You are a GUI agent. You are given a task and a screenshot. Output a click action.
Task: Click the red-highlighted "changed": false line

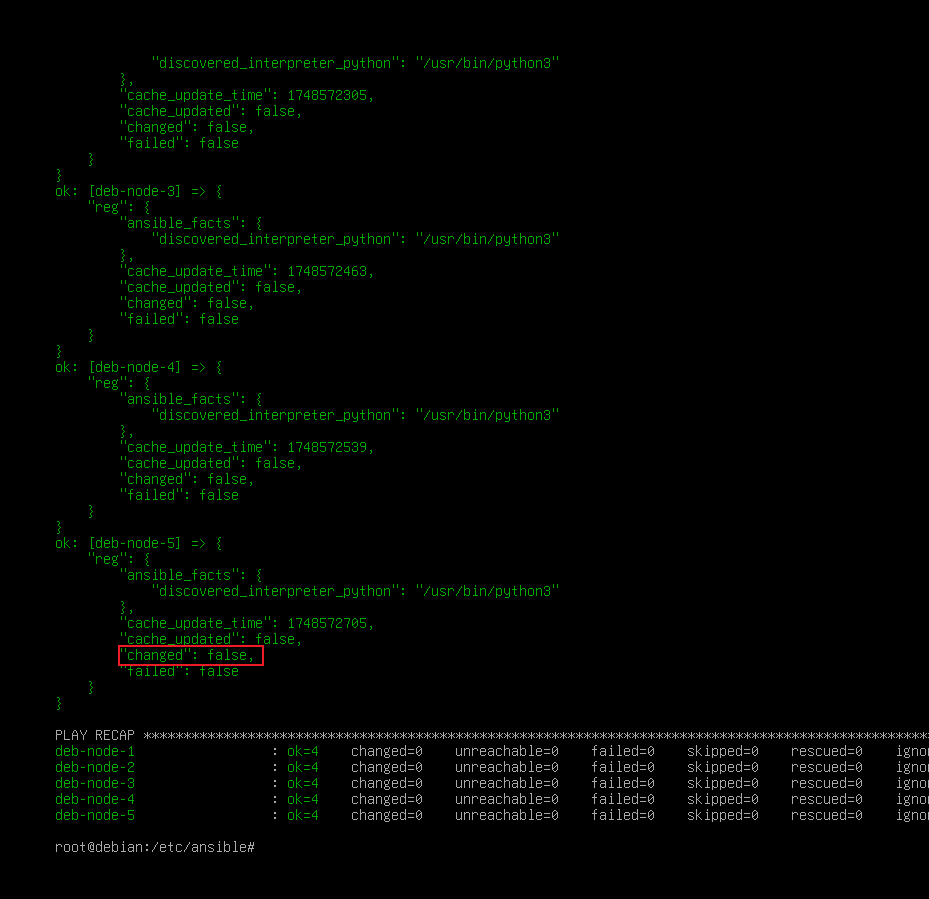tap(190, 655)
